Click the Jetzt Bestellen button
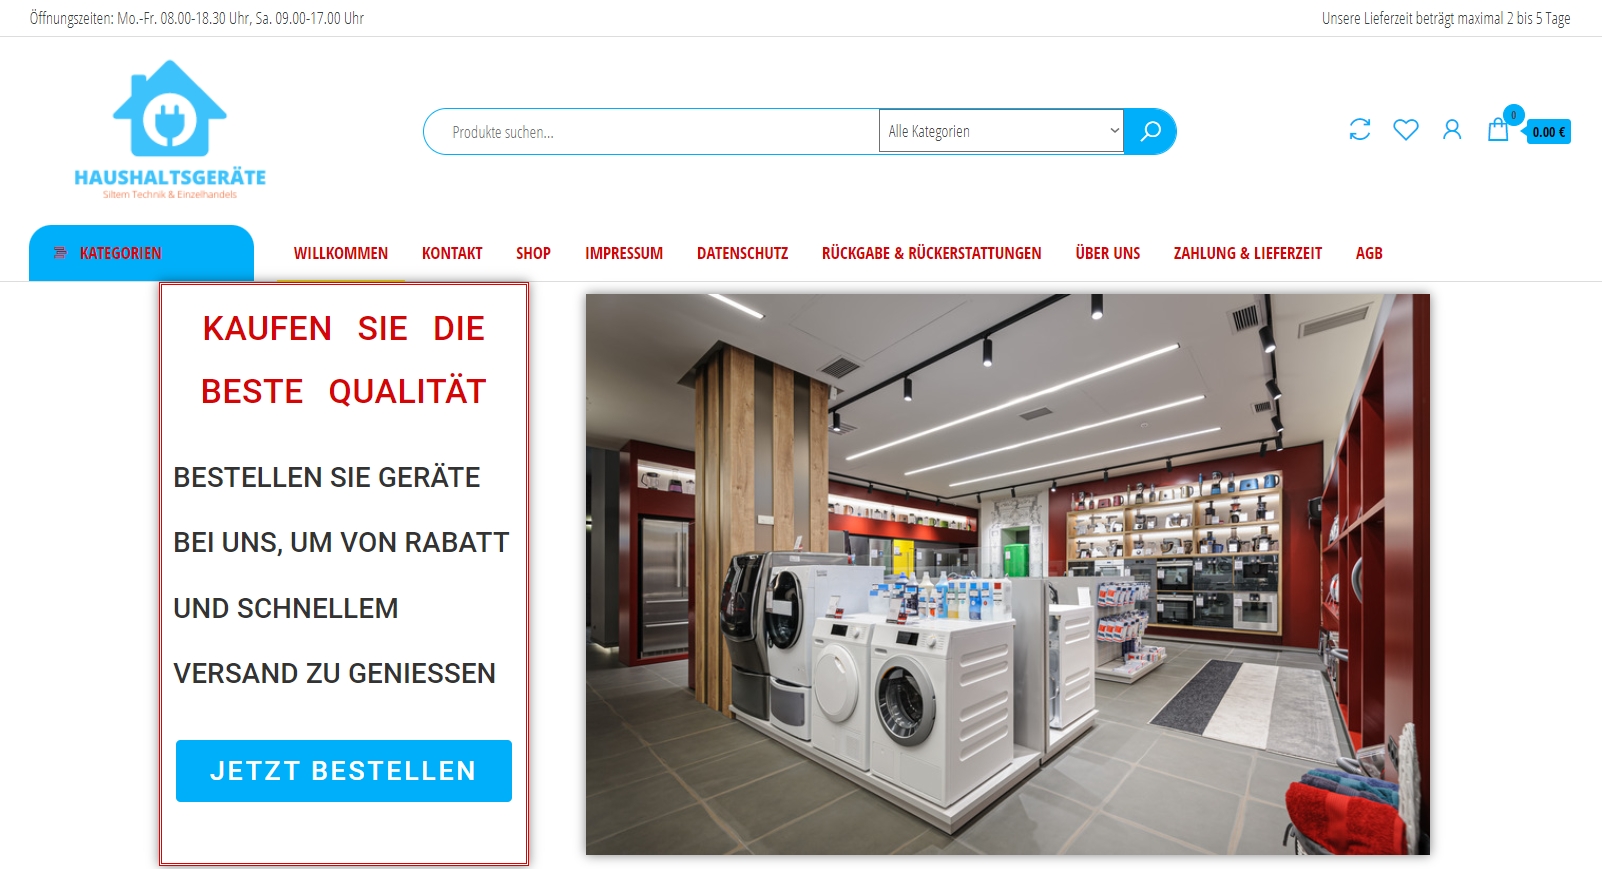 (x=344, y=771)
